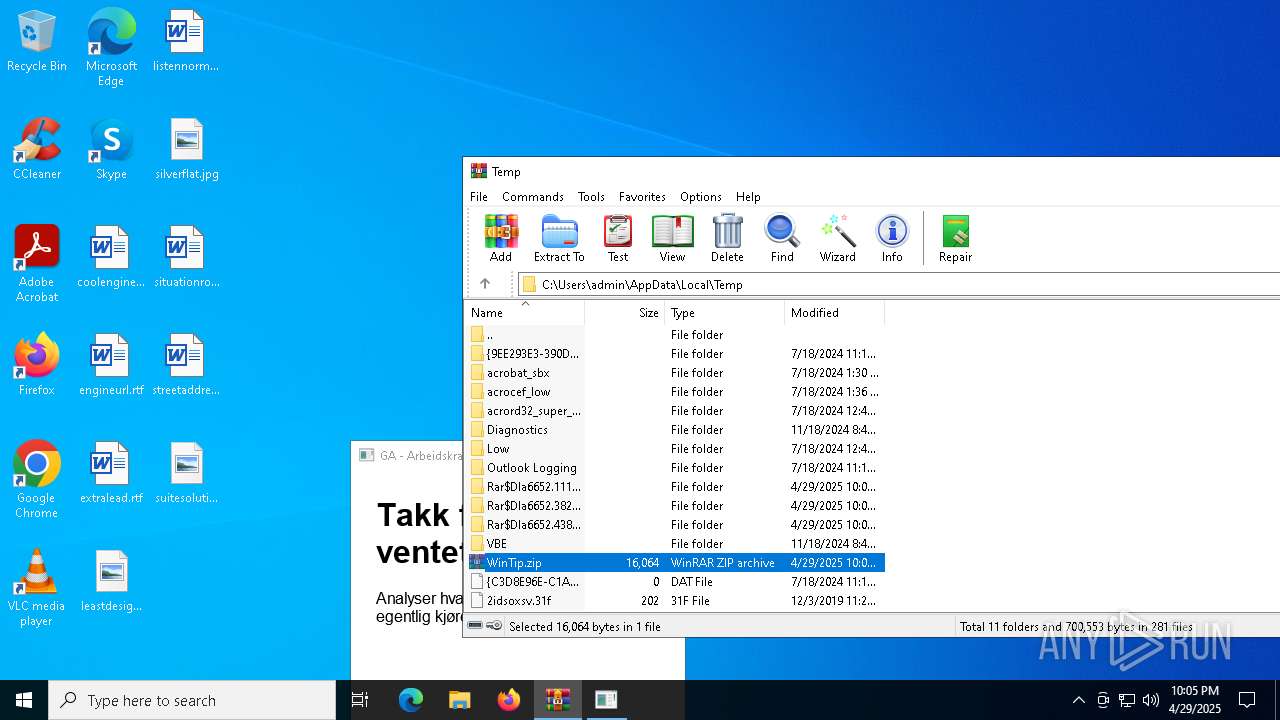1280x720 pixels.
Task: Open the Google Chrome desktop shortcut
Action: pyautogui.click(x=37, y=480)
